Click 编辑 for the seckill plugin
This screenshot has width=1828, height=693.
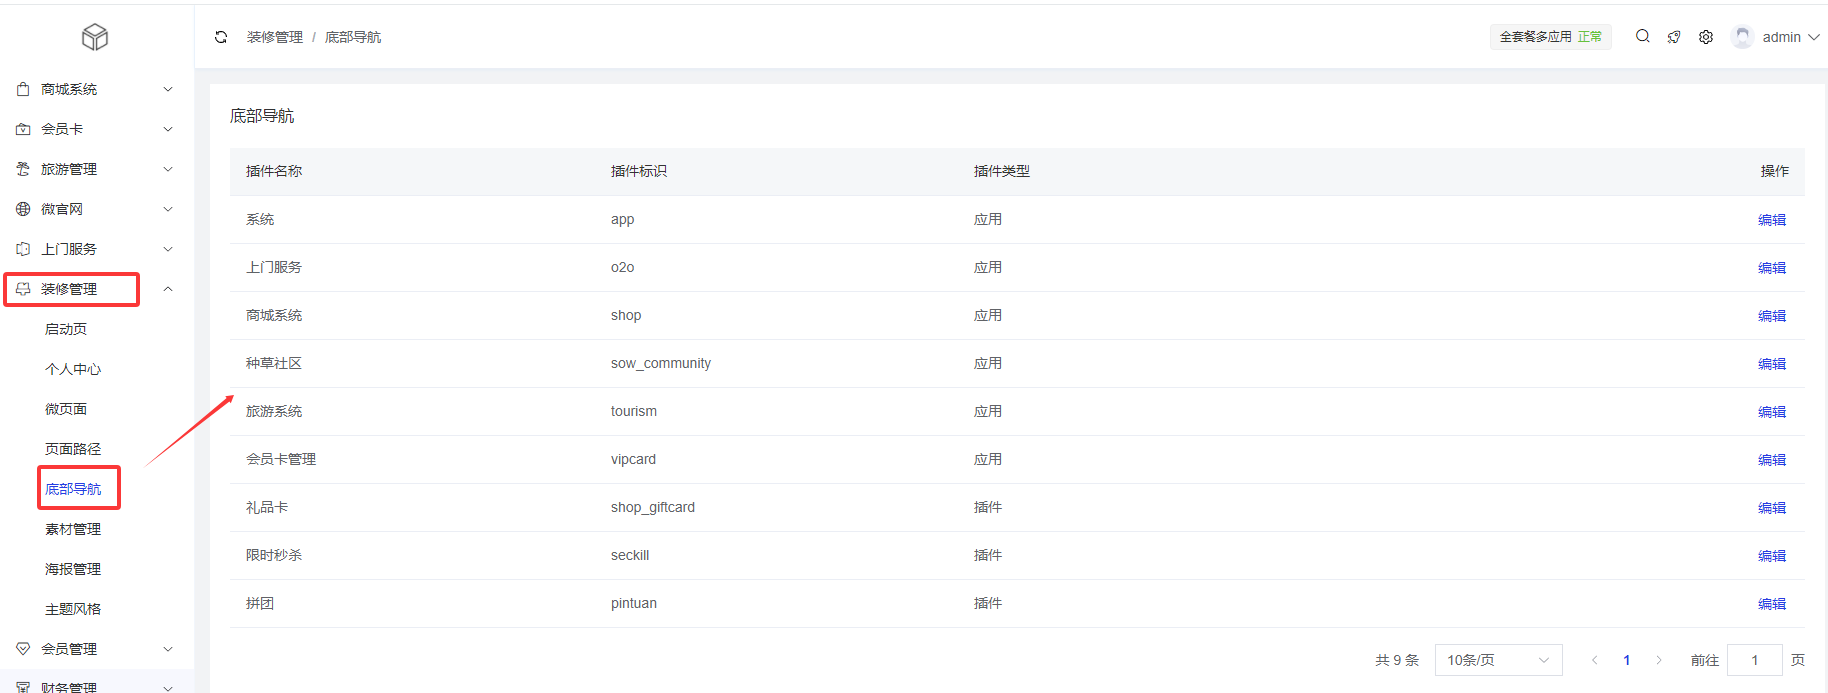point(1771,556)
